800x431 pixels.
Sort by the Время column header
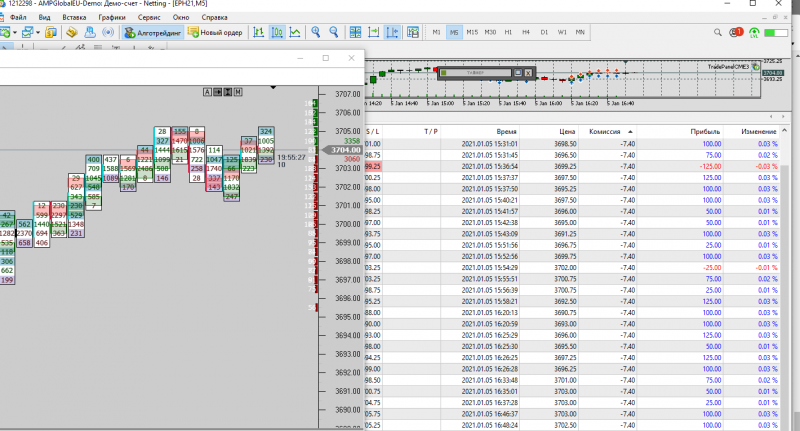pyautogui.click(x=506, y=132)
